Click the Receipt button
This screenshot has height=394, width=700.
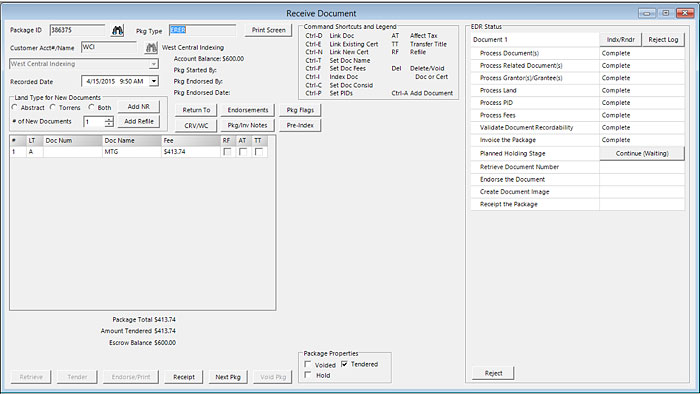click(184, 377)
